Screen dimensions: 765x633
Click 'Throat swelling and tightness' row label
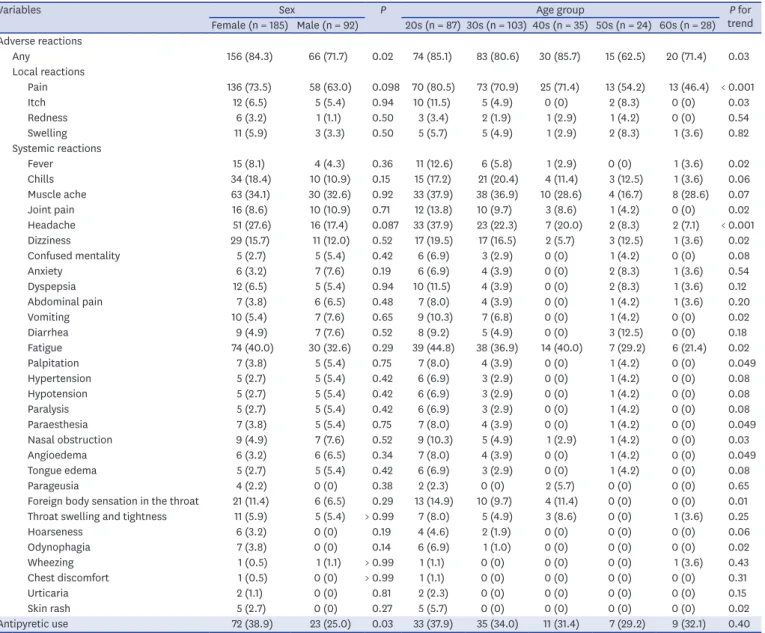pos(97,516)
